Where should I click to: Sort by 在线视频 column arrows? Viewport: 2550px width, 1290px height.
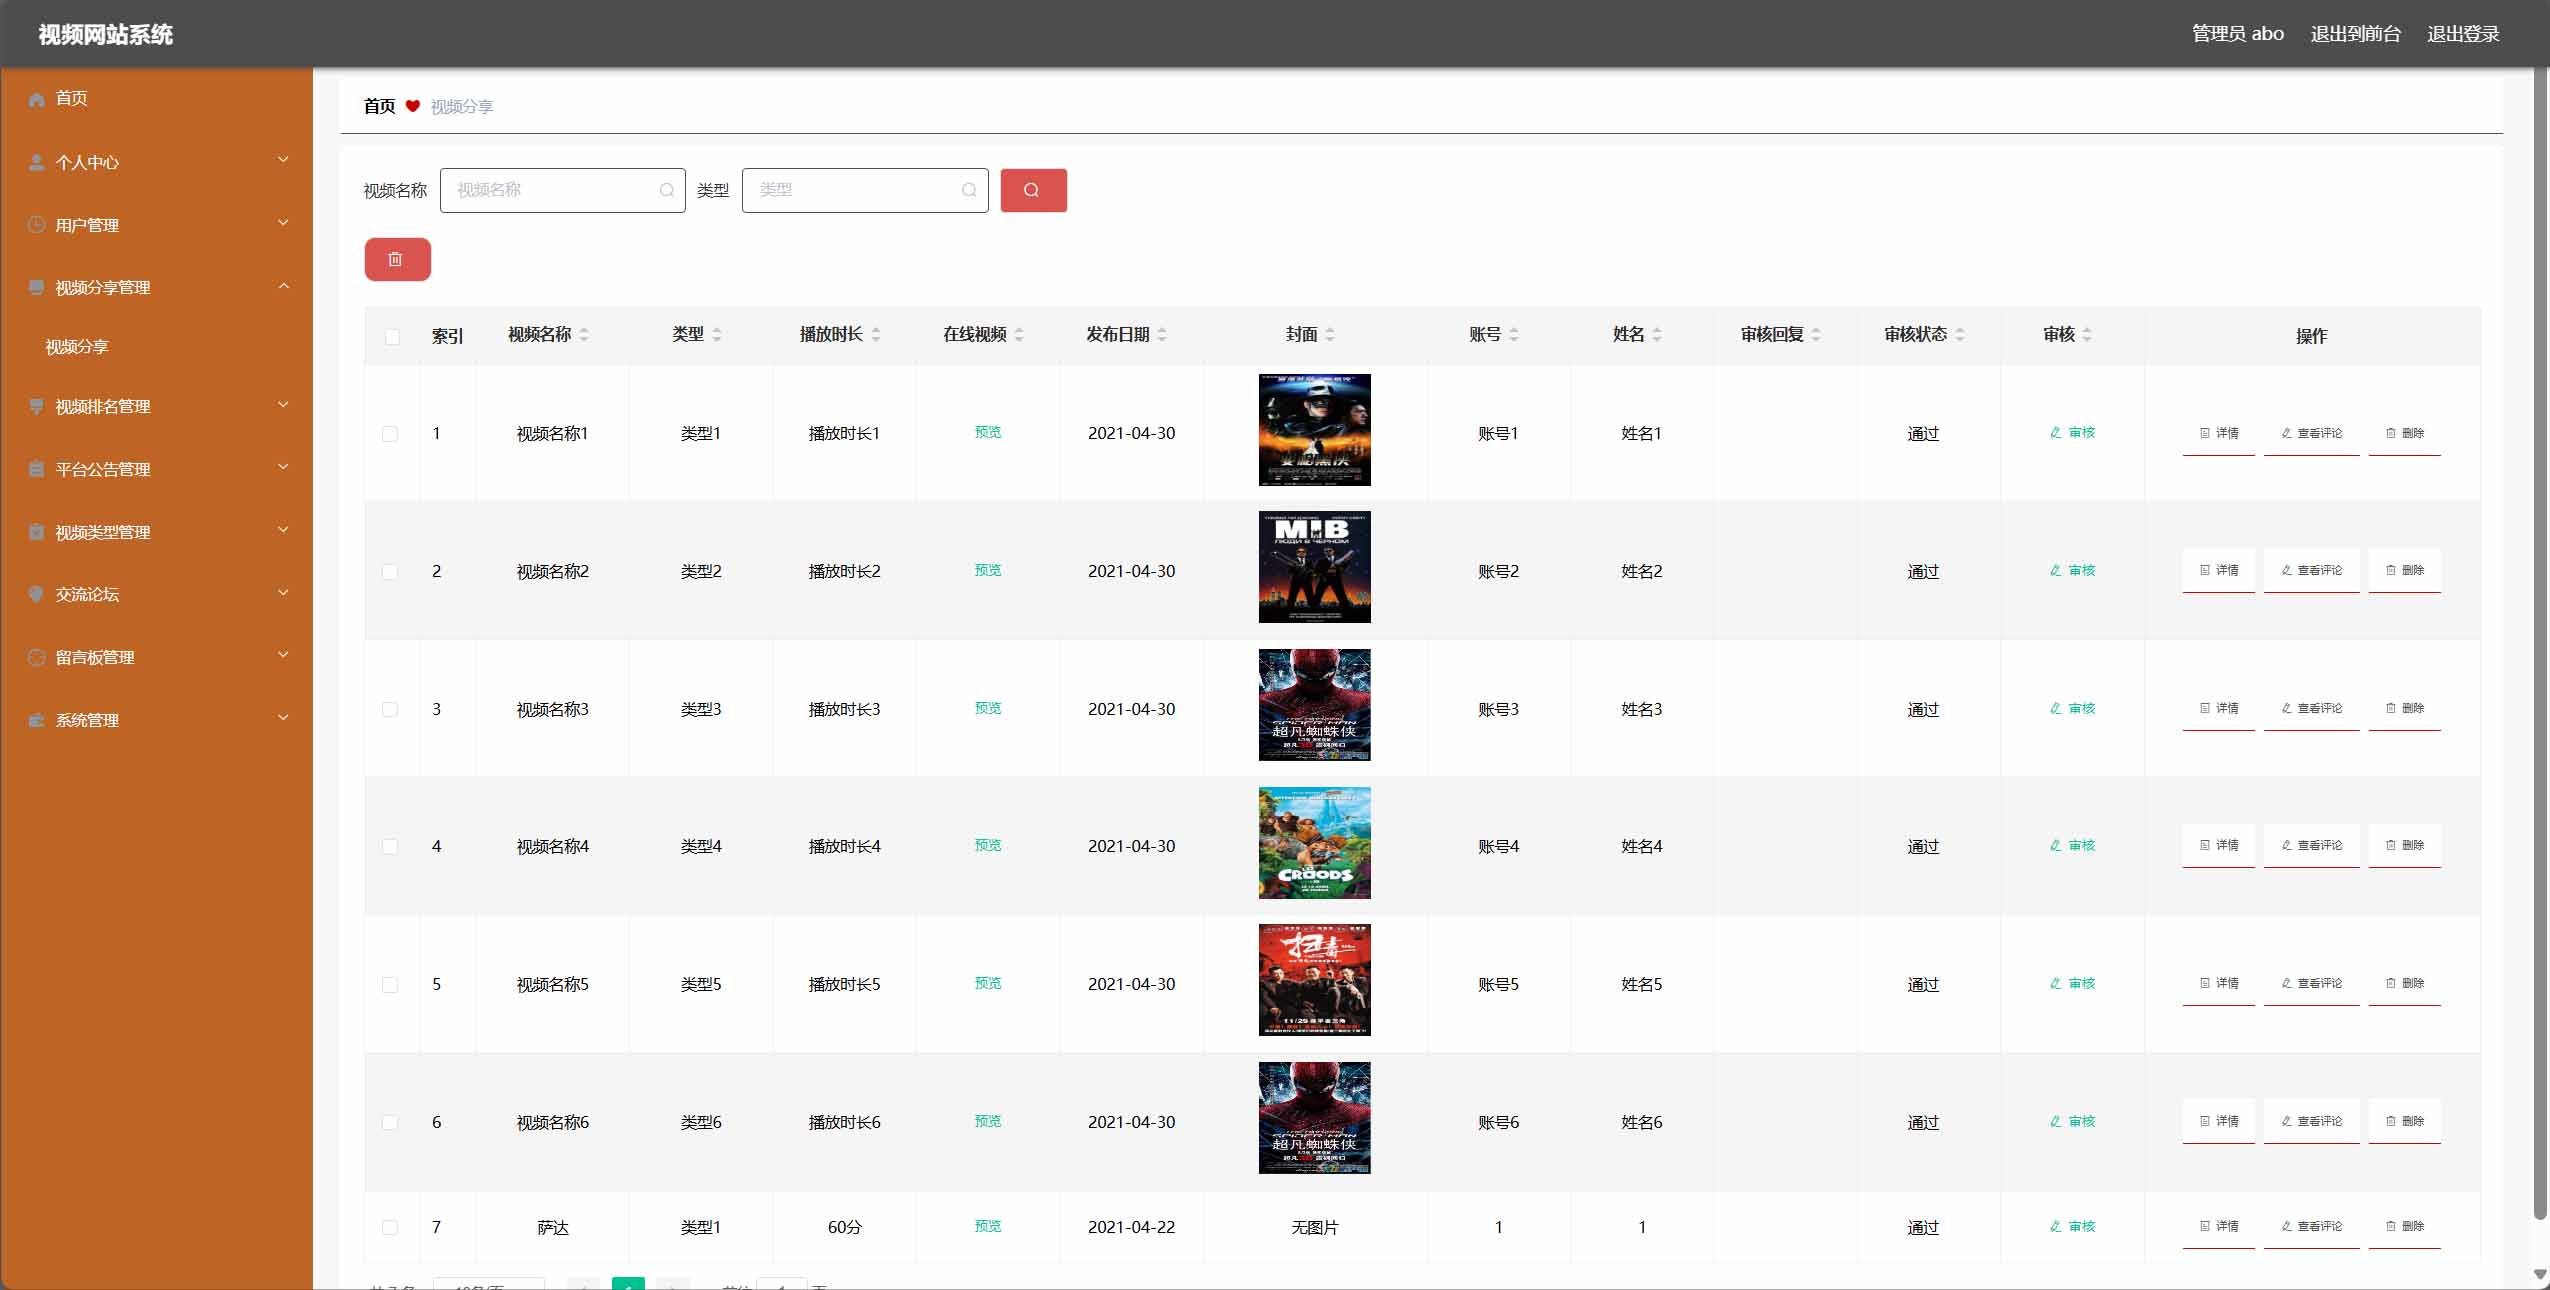[x=1019, y=335]
